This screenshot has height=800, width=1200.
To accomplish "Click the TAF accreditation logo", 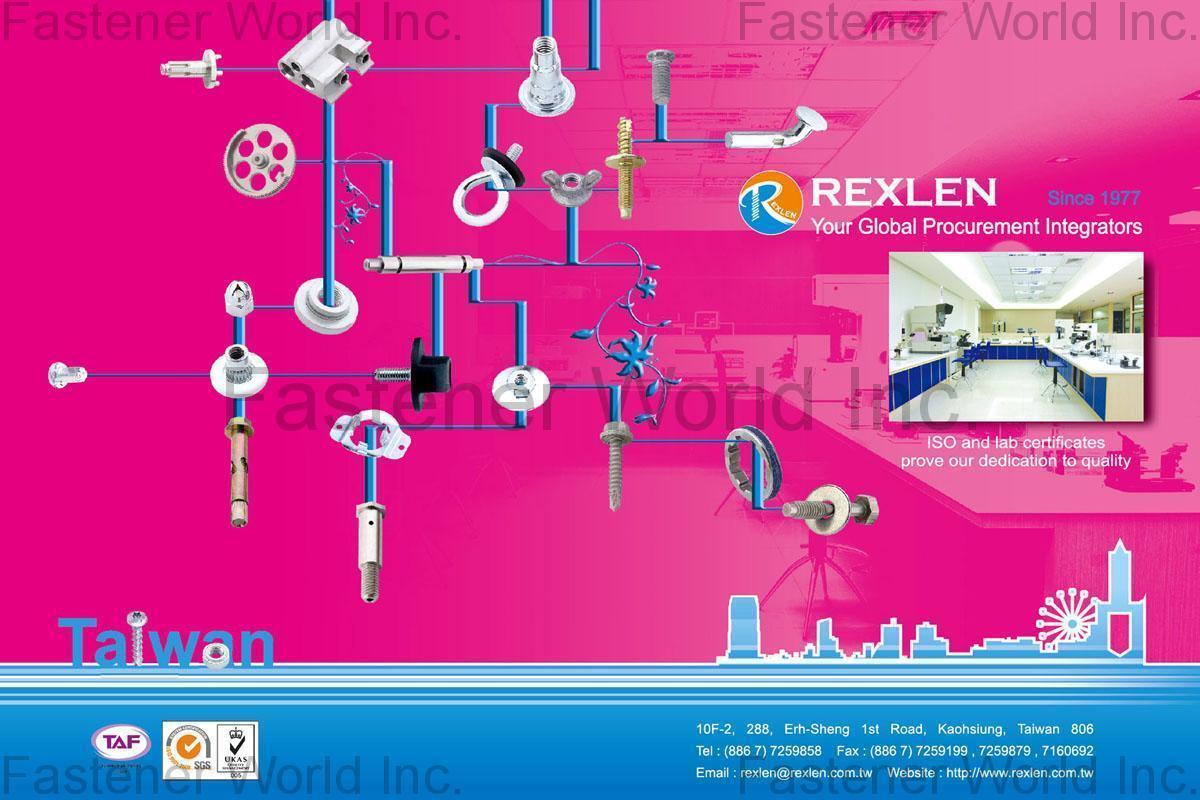I will coord(121,742).
